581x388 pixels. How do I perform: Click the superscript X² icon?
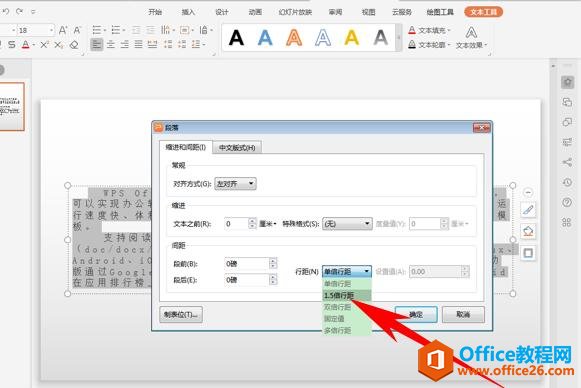(44, 45)
